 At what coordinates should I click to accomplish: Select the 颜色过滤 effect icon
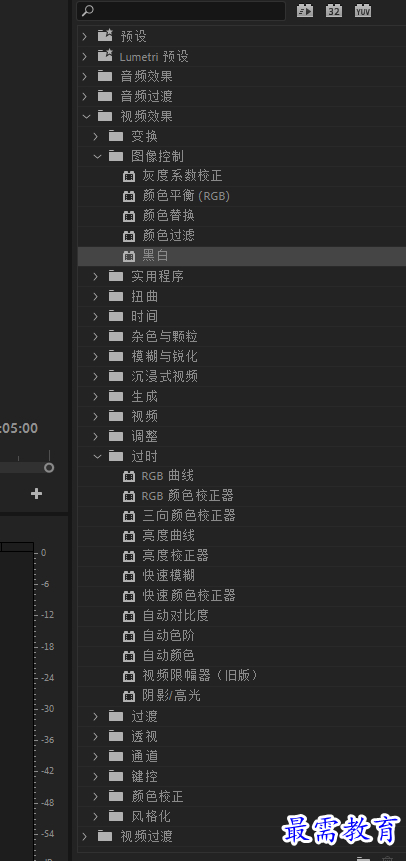[129, 236]
